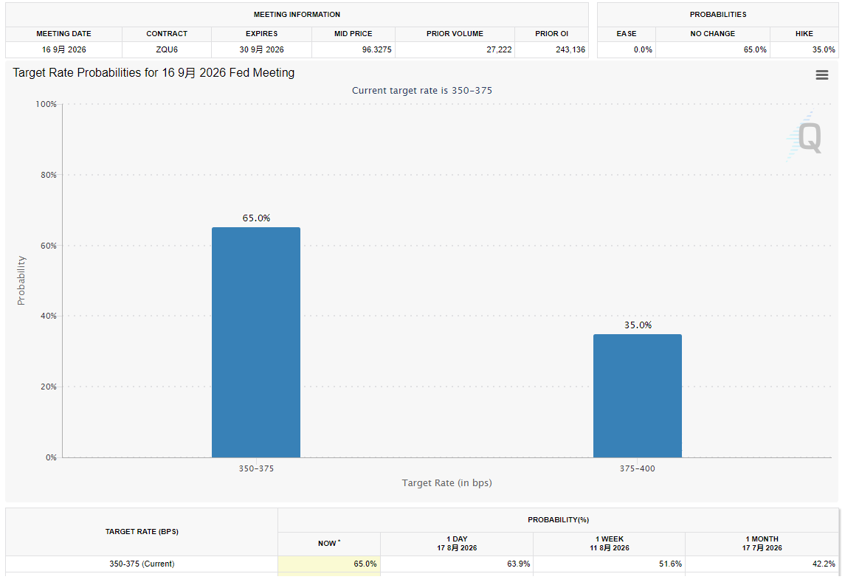Select meeting date cell 16 9月 2026
Viewport: 845px width, 585px height.
(64, 50)
